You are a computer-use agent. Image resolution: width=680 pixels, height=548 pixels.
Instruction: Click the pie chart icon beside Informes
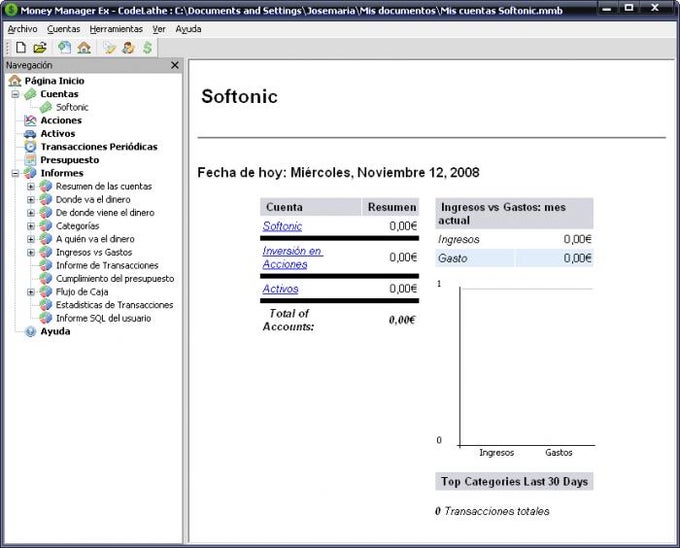[x=30, y=173]
